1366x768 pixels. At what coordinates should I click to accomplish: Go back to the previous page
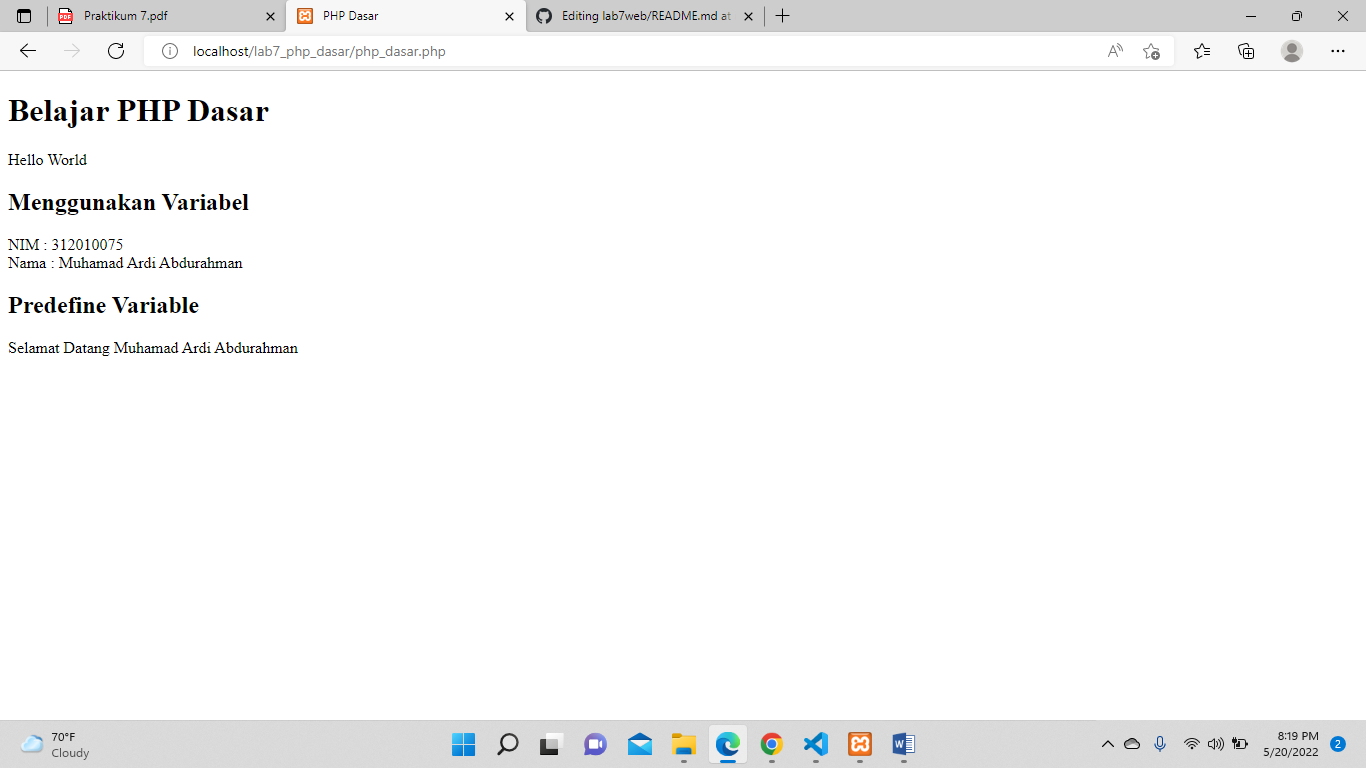[x=28, y=51]
